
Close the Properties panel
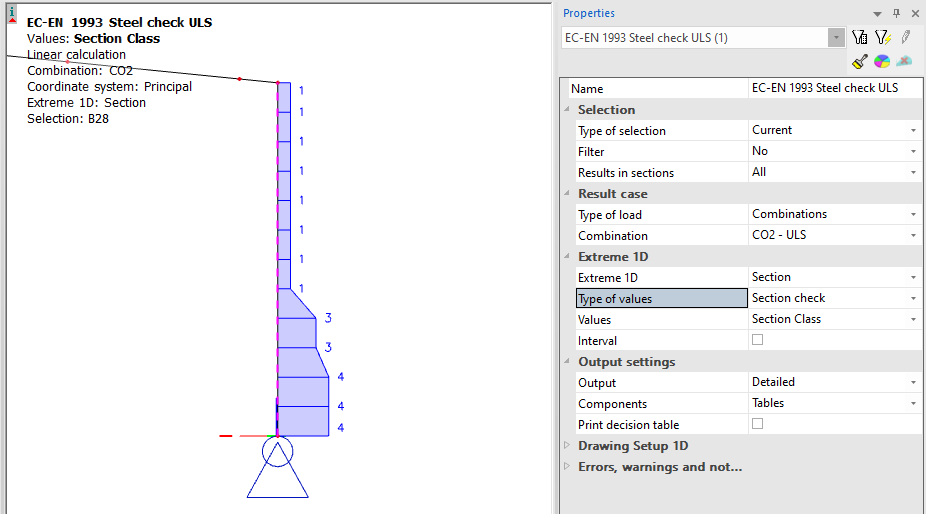pos(915,13)
